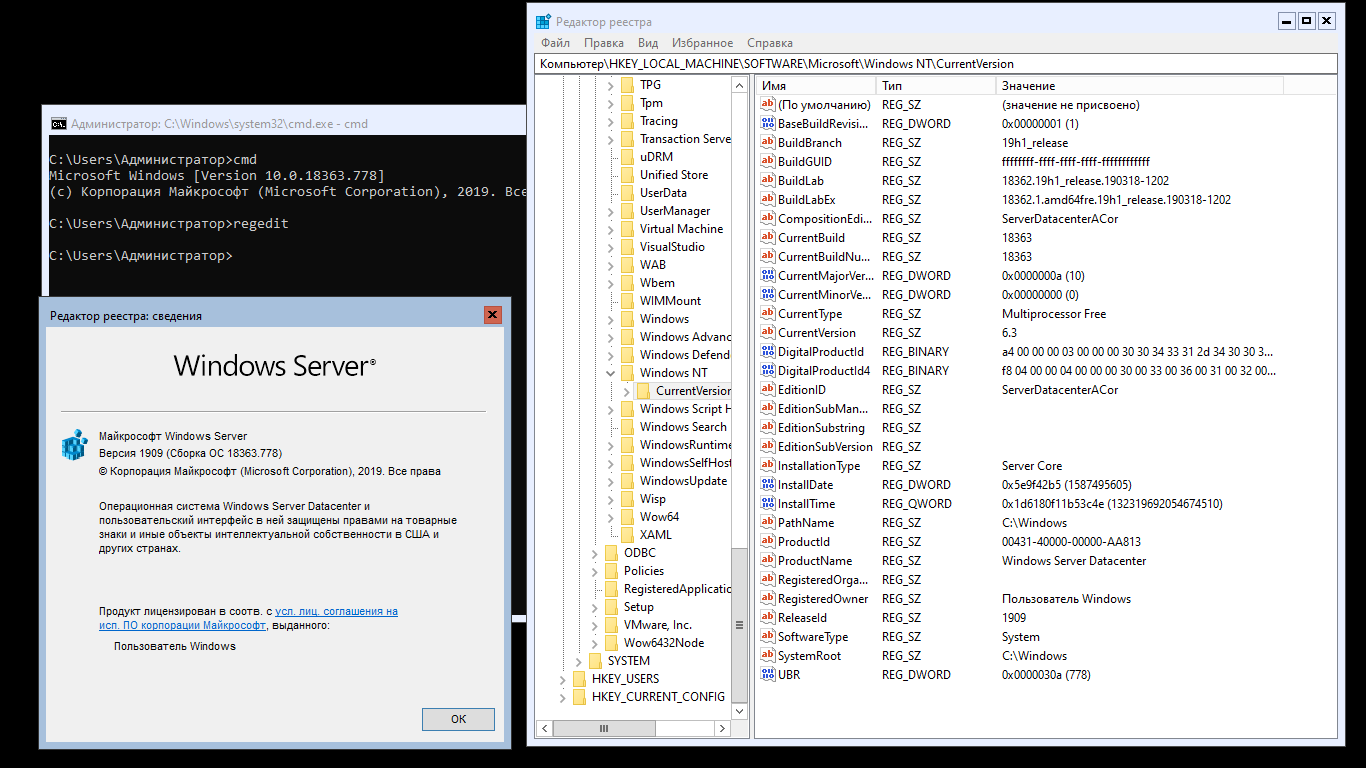Select the Windows Search tree key
The image size is (1366, 768).
coord(683,427)
